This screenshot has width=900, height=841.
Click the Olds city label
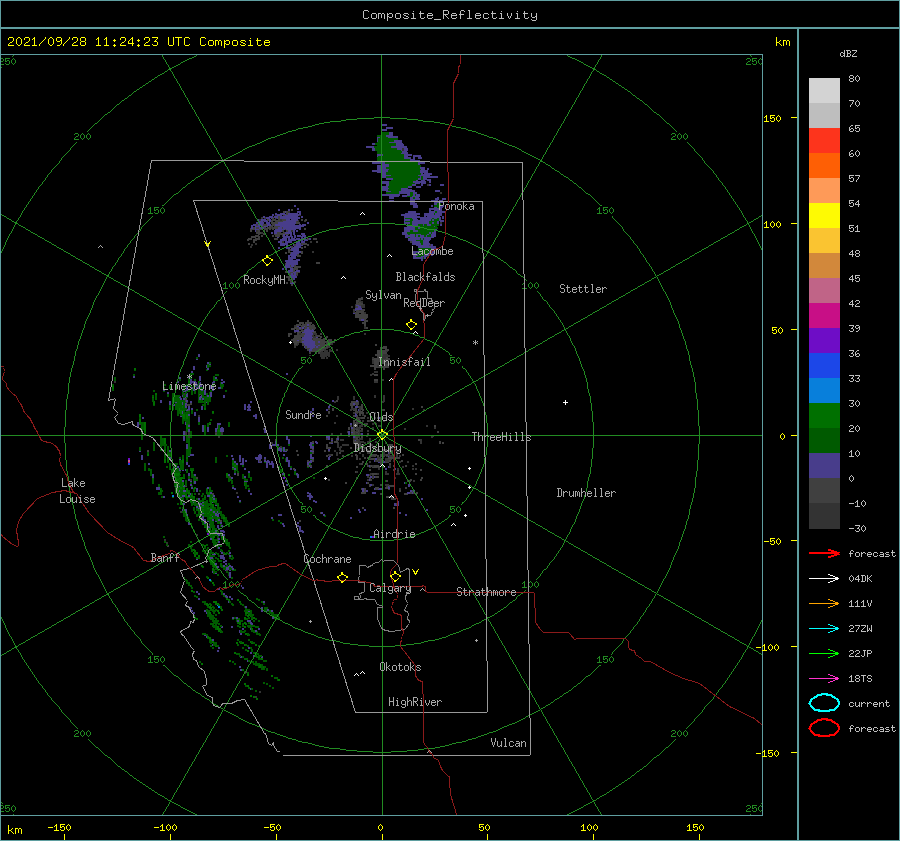pyautogui.click(x=381, y=416)
